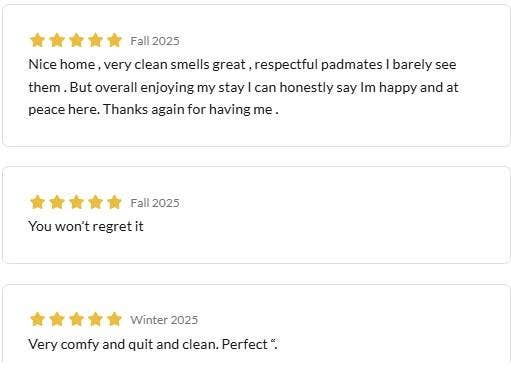Click the fourth star of the Winter 2025 review
Screen dimensions: 511x380
tap(96, 319)
